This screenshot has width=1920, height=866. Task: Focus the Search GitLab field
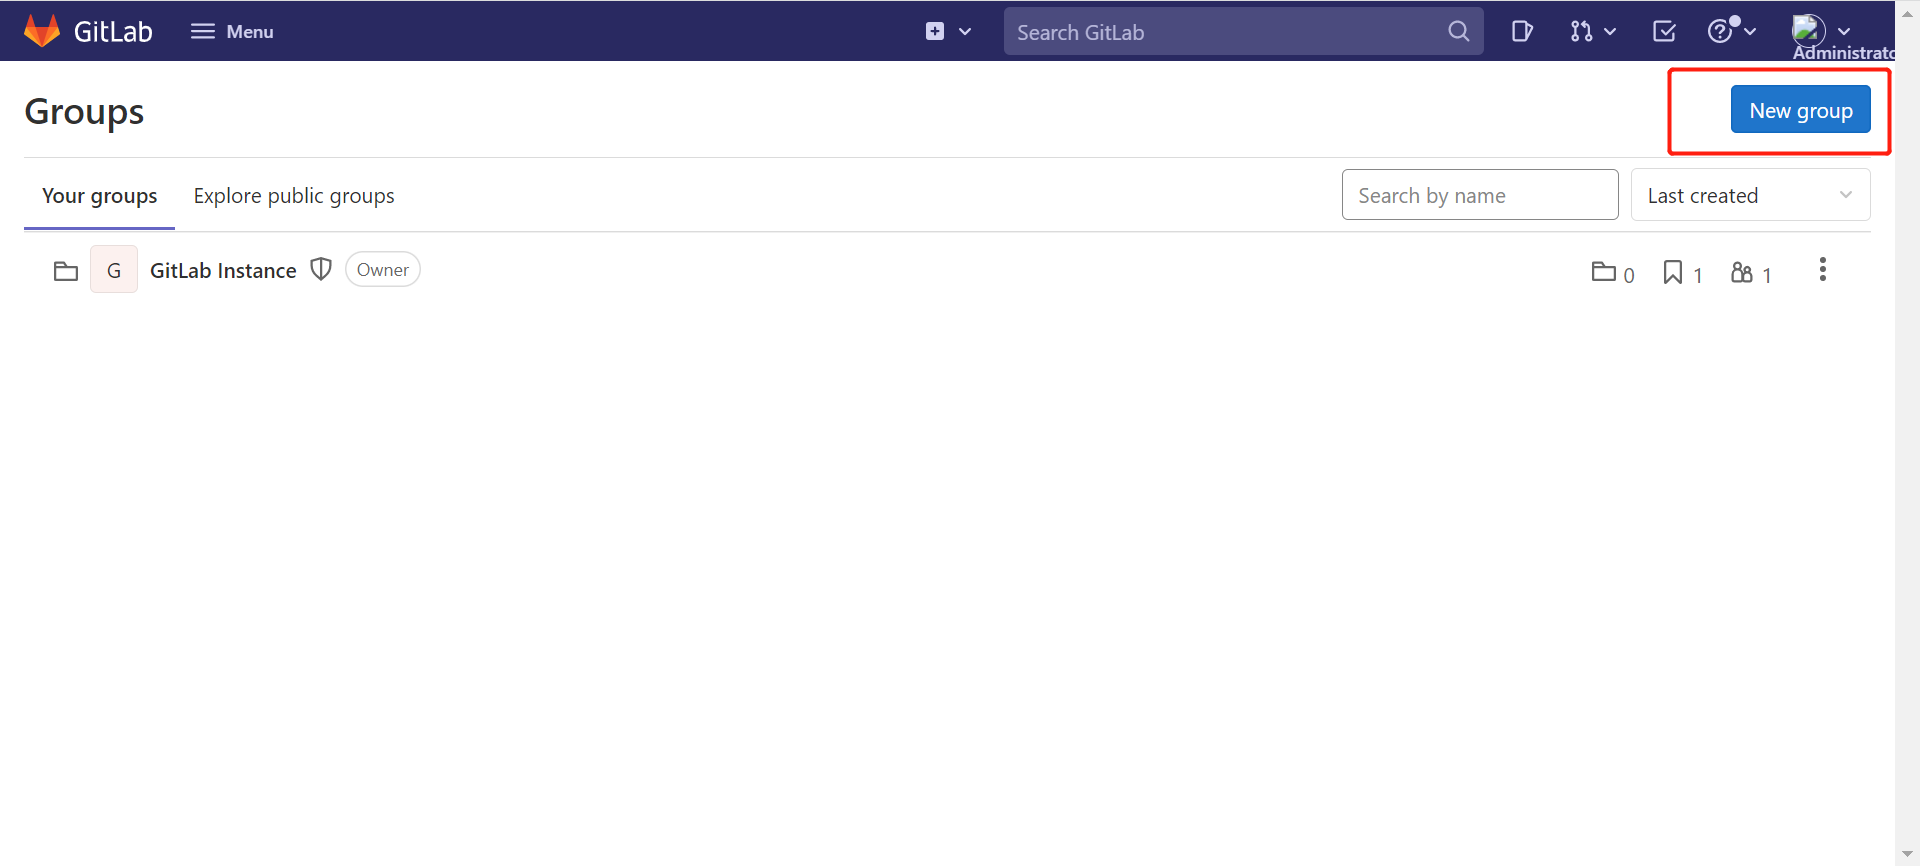pos(1243,31)
